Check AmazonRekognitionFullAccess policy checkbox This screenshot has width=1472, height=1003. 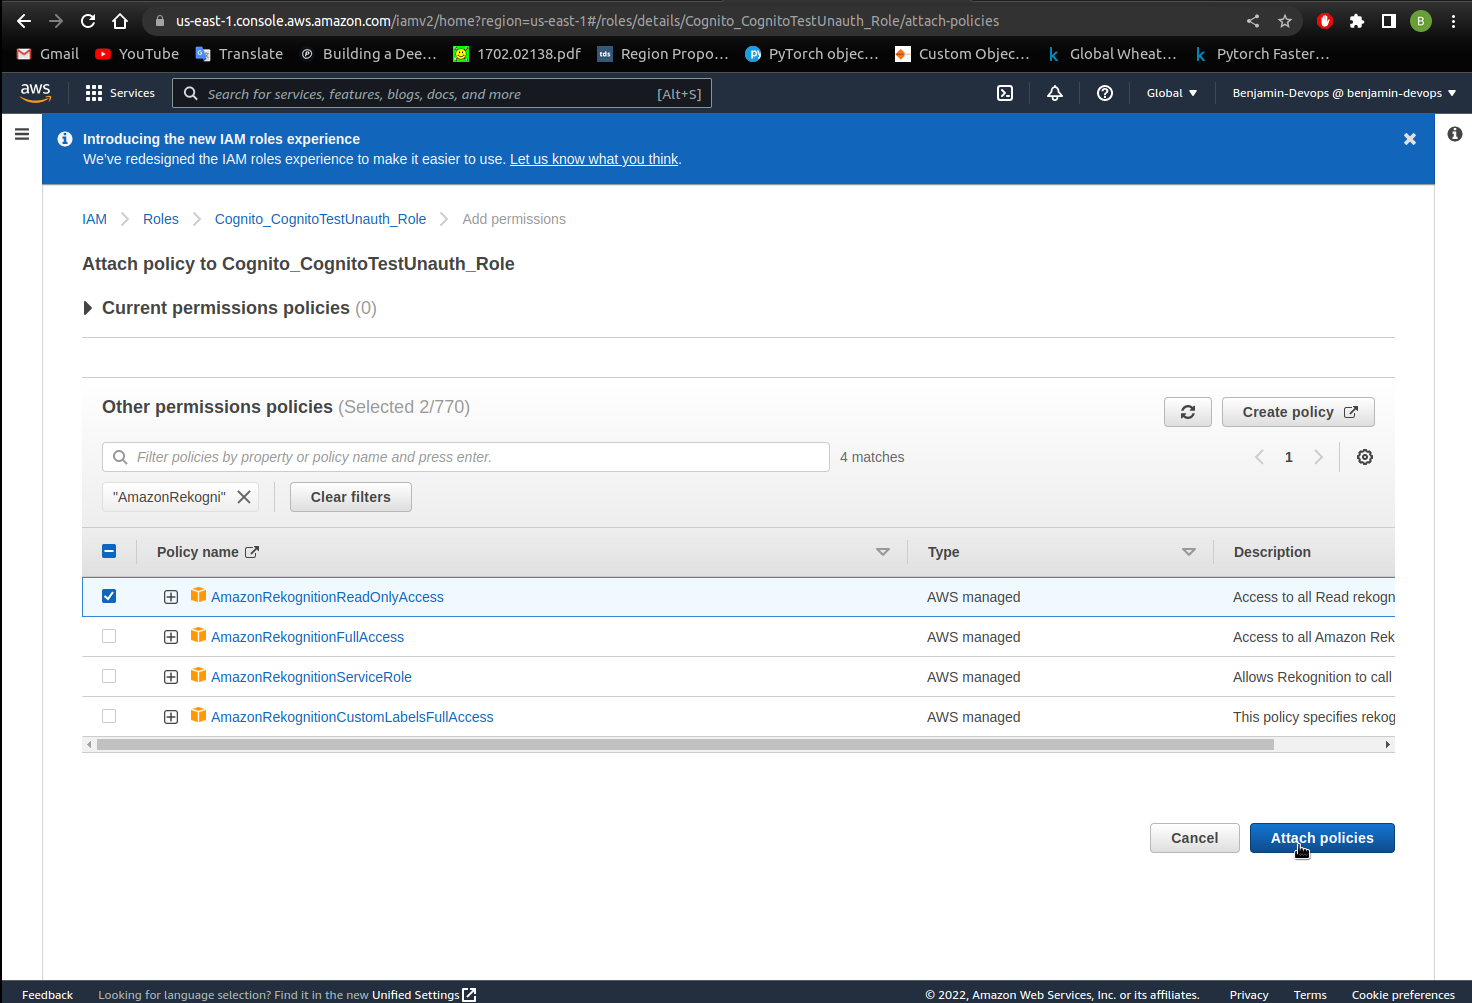(109, 636)
